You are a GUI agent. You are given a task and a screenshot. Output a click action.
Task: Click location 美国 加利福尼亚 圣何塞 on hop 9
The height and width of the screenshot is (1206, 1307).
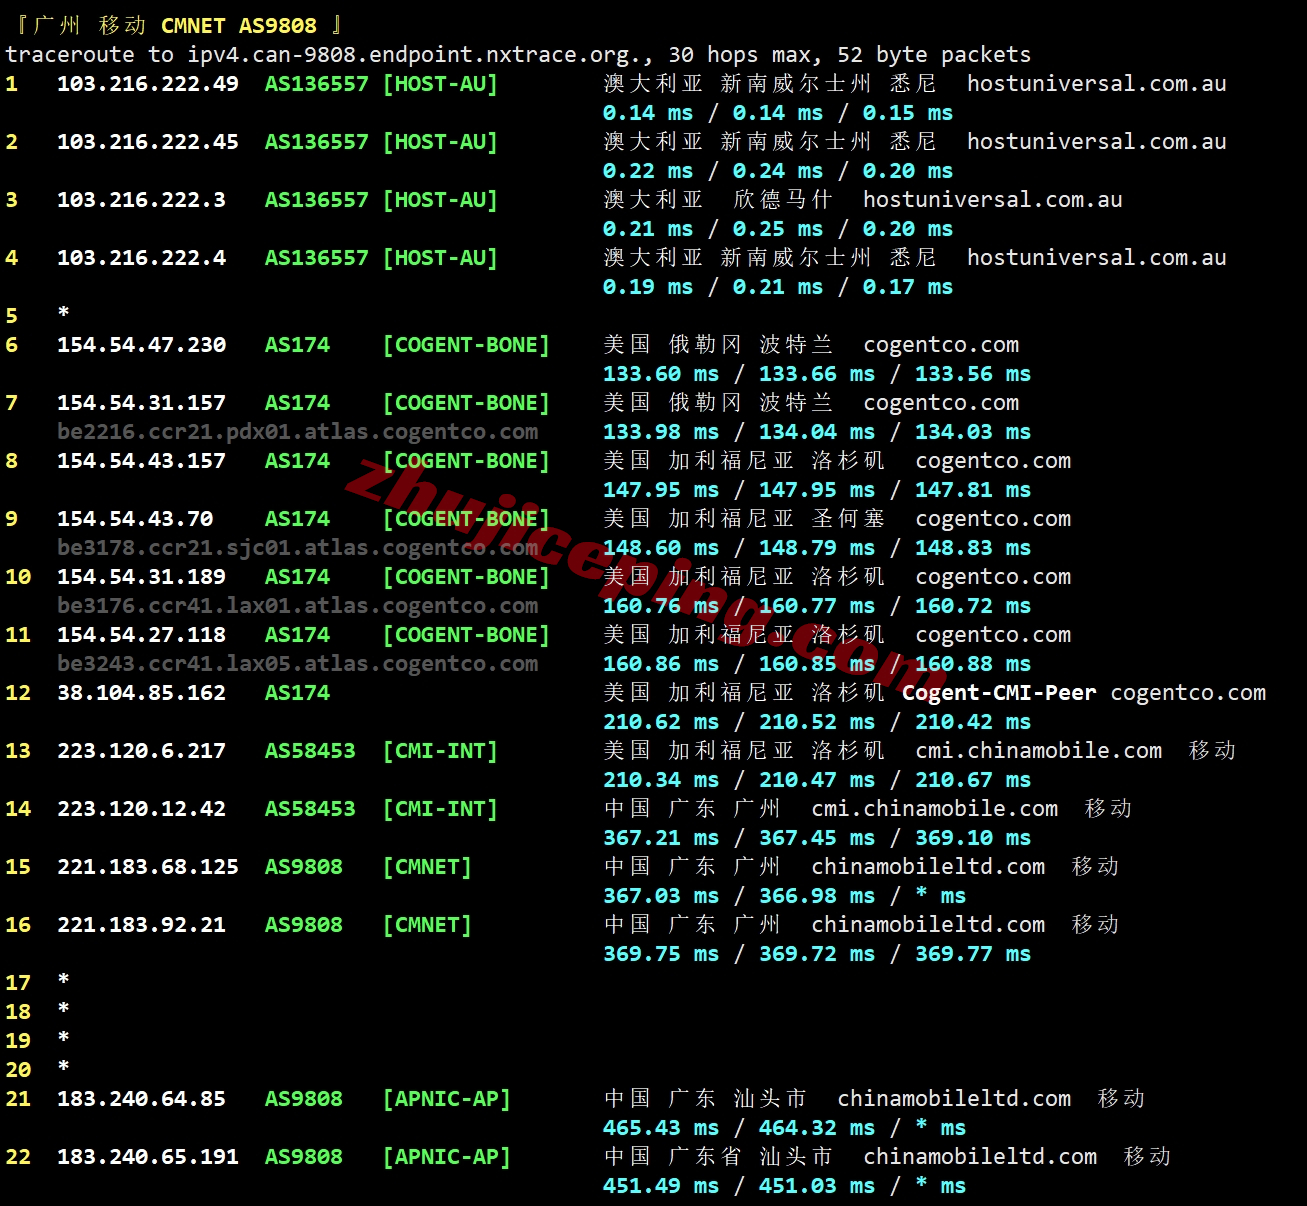(x=744, y=519)
